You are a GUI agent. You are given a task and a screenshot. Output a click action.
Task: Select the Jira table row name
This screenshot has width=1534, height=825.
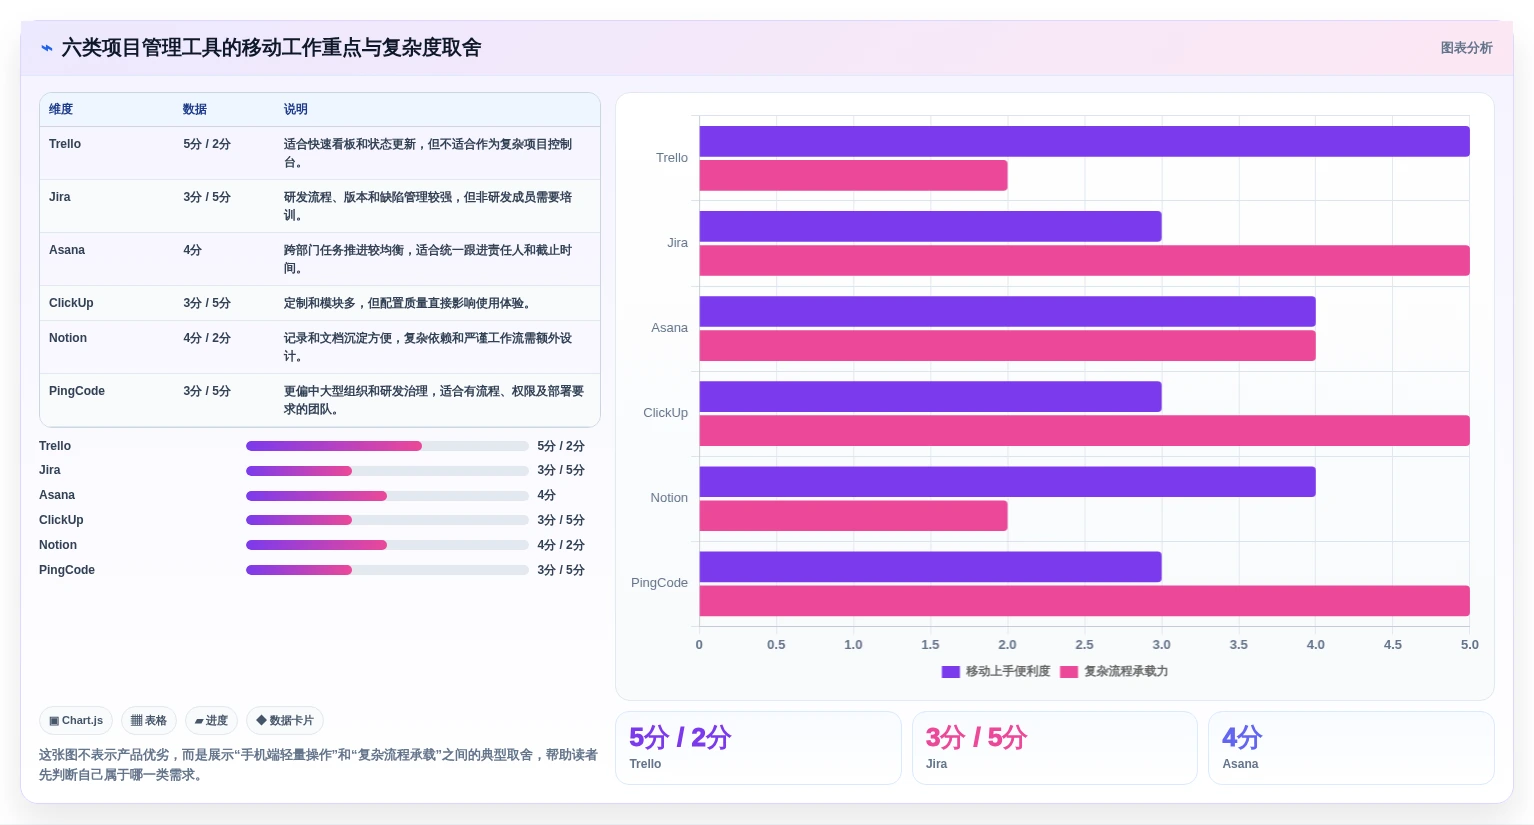(60, 197)
